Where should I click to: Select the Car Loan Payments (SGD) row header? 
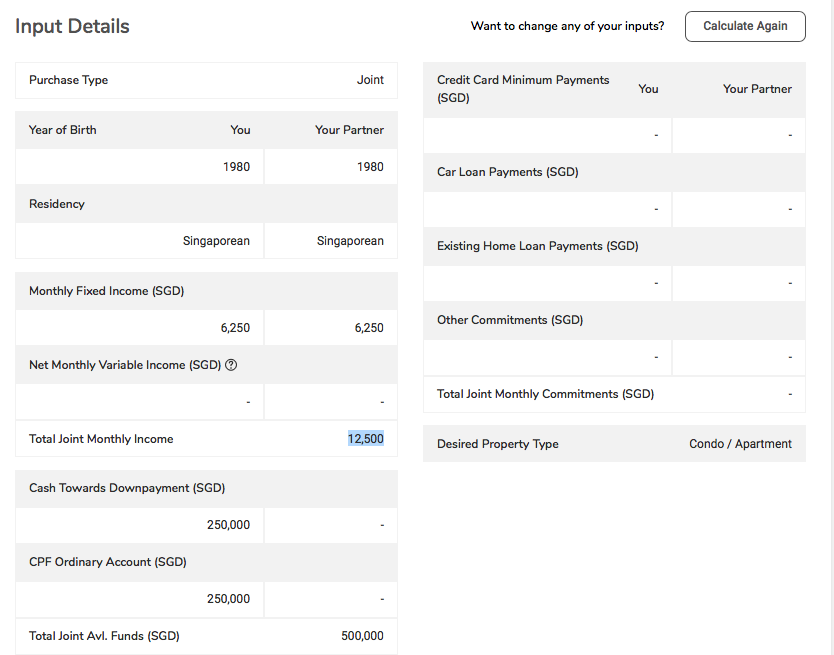[507, 172]
